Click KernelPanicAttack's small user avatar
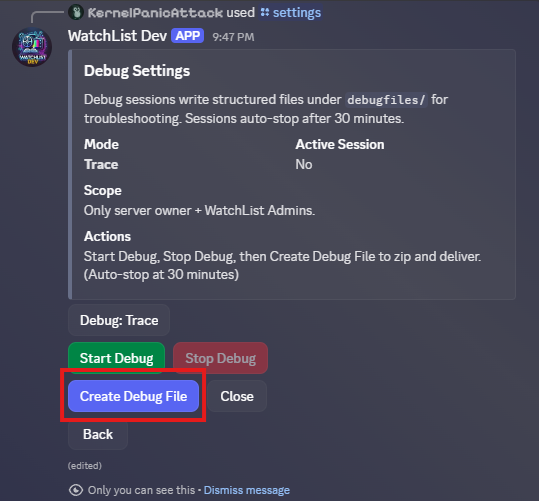 tap(76, 12)
